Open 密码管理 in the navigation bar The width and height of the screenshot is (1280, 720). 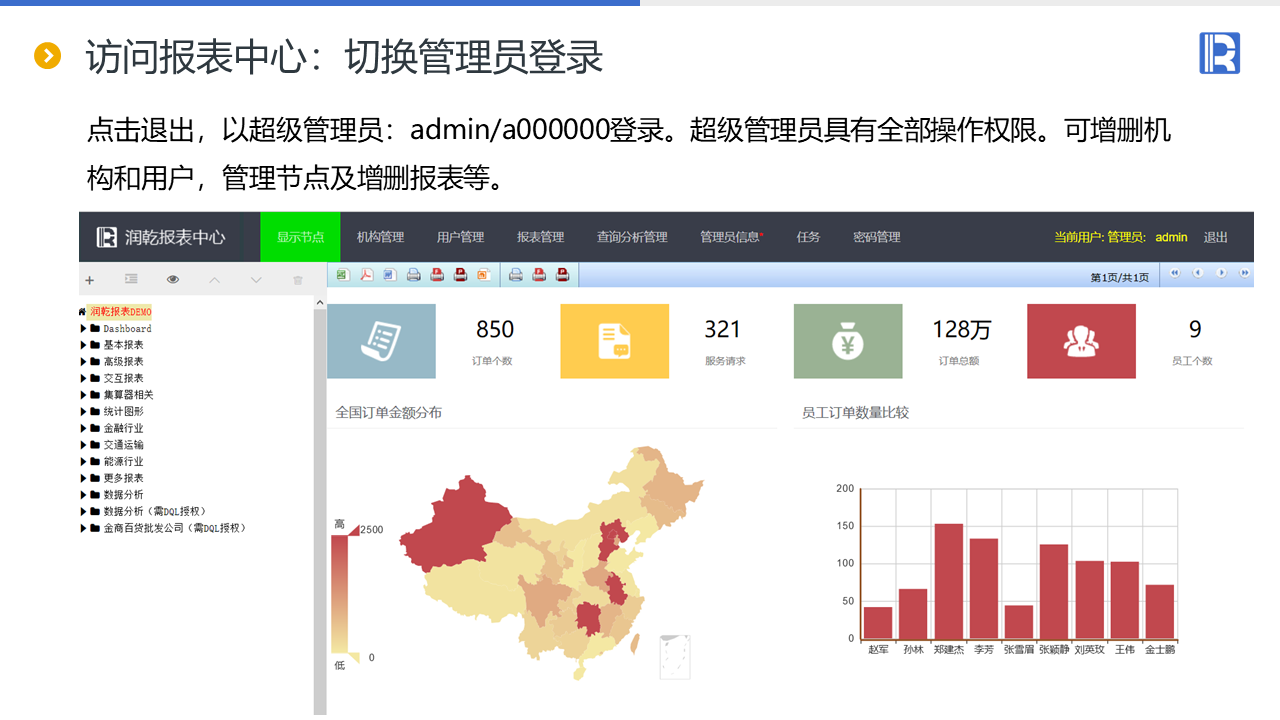click(876, 237)
